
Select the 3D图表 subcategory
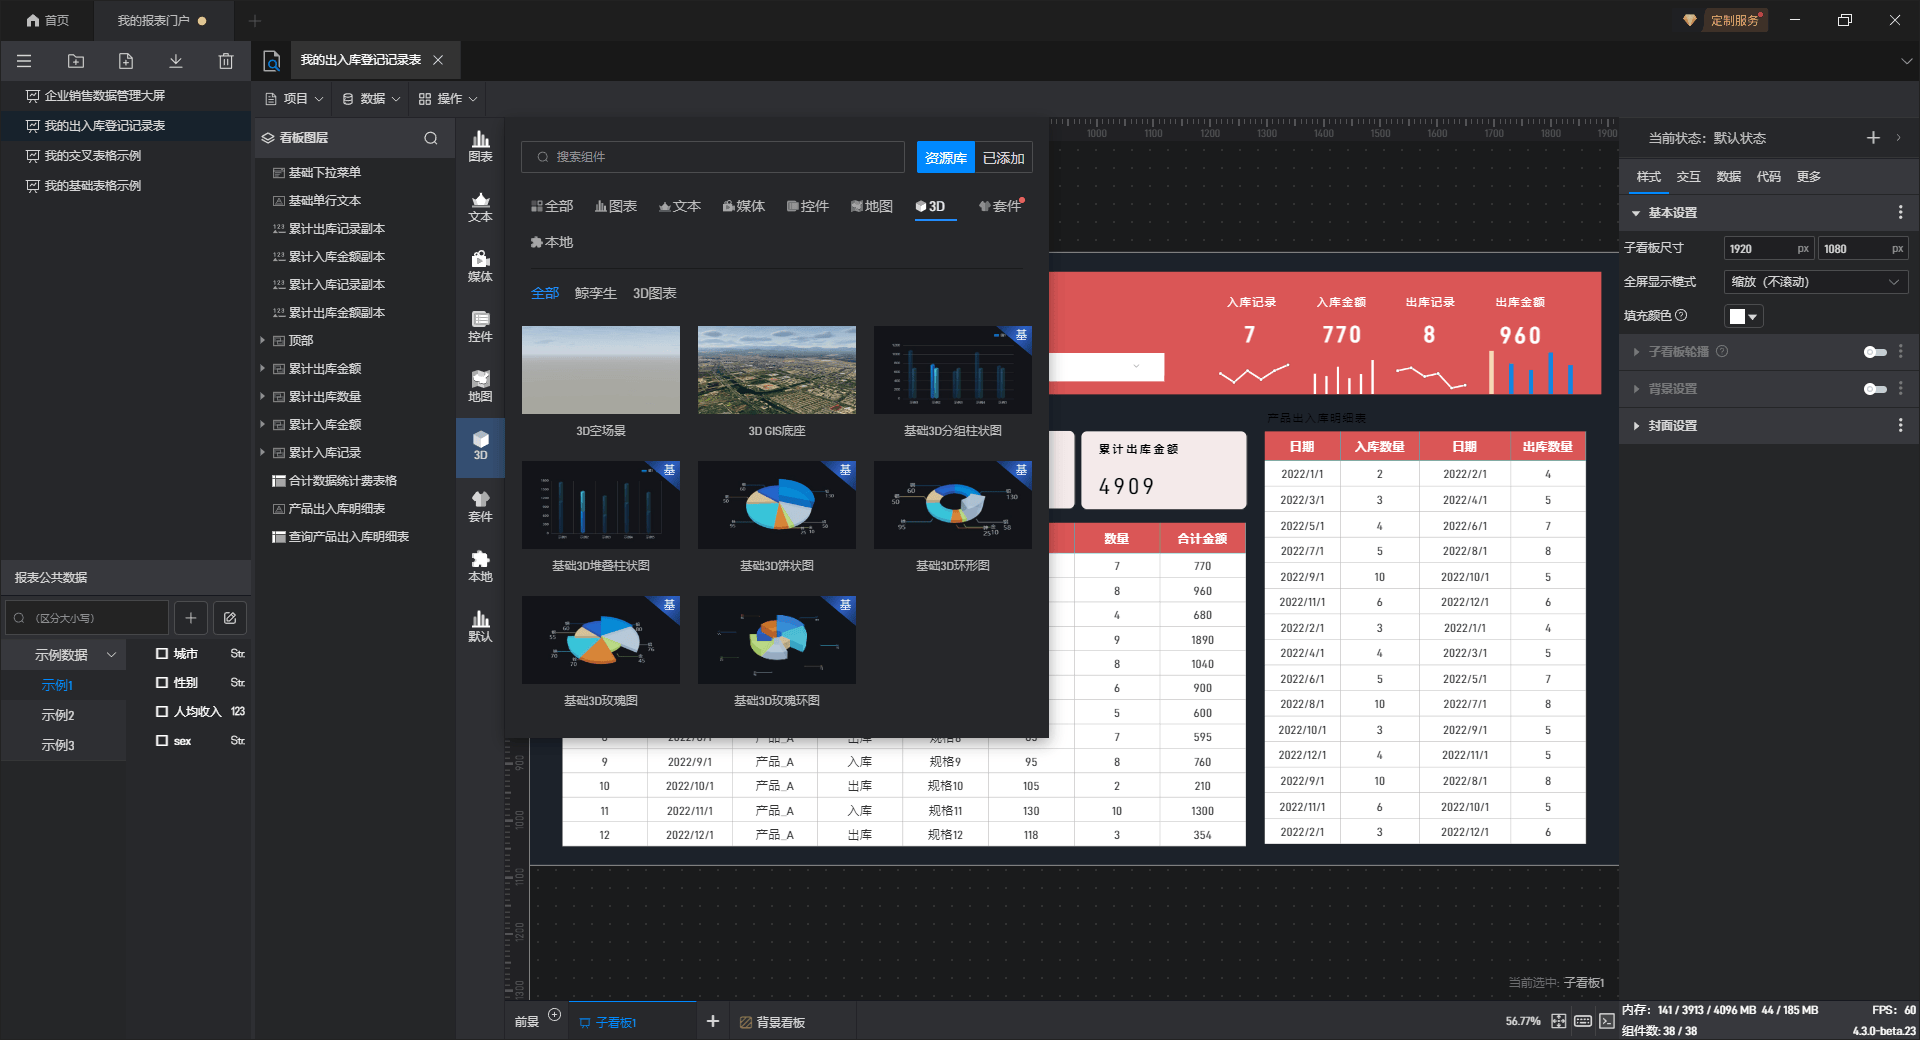(x=655, y=294)
